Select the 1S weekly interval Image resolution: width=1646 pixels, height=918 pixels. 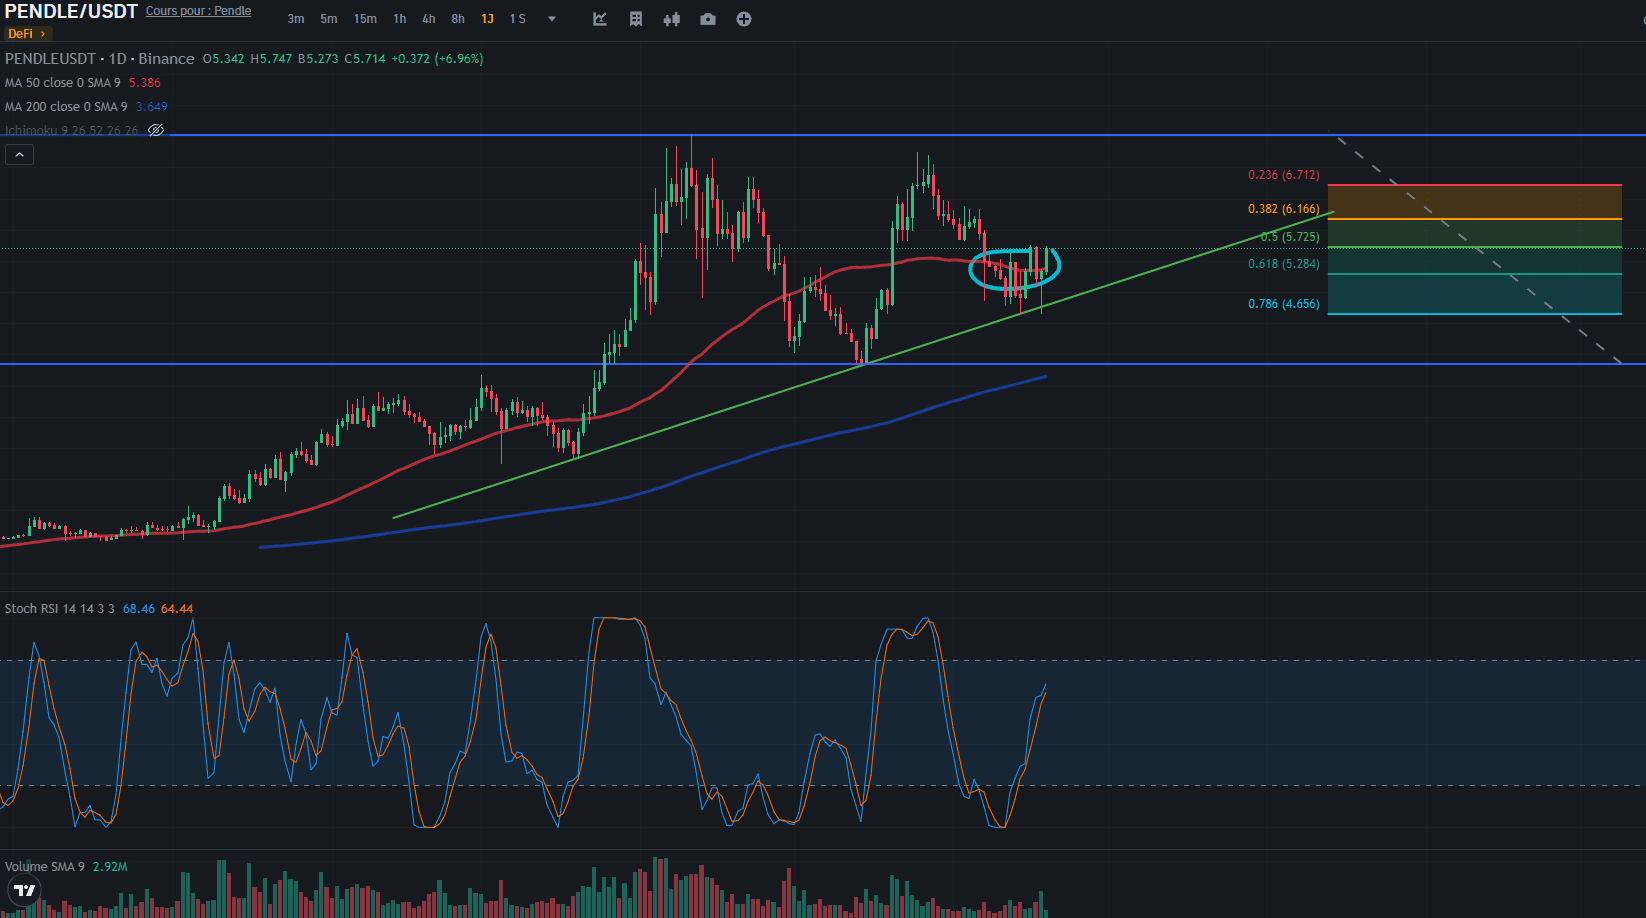[517, 19]
